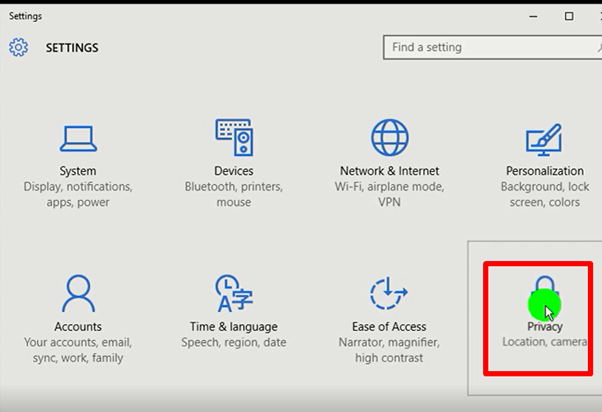The width and height of the screenshot is (602, 412).
Task: Open the Ease of Access icon
Action: point(389,293)
